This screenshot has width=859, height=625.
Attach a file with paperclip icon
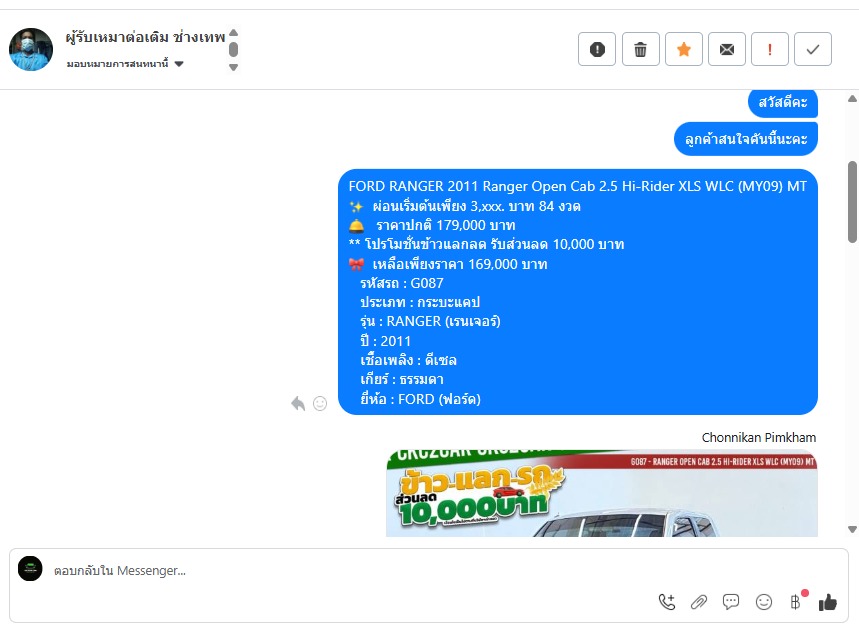[698, 602]
